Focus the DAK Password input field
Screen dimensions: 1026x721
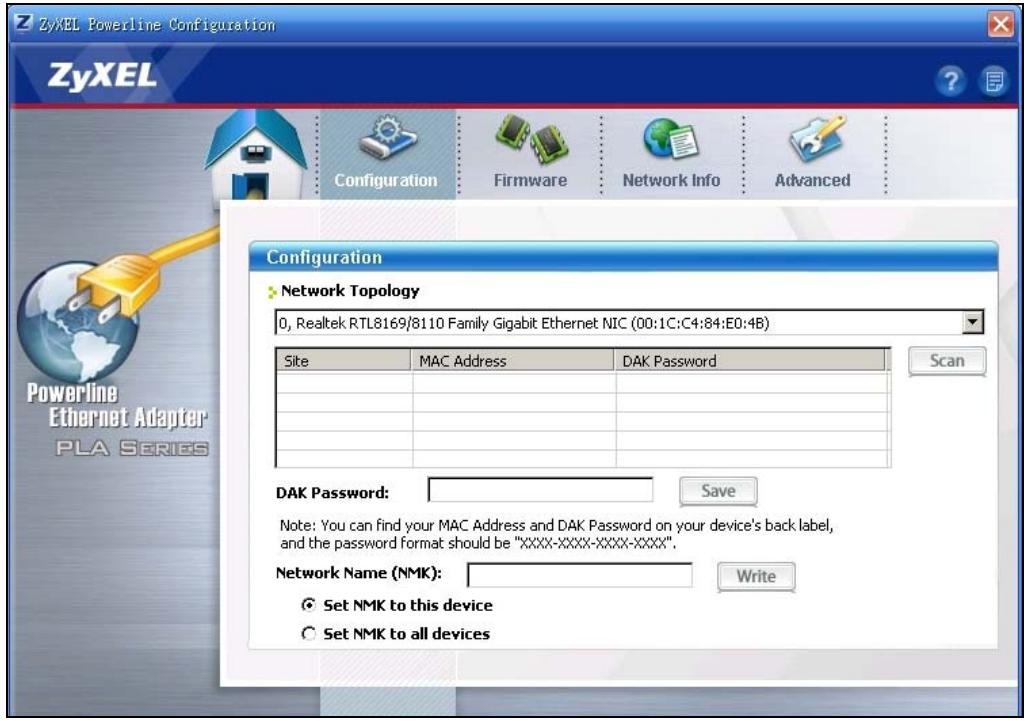[540, 489]
